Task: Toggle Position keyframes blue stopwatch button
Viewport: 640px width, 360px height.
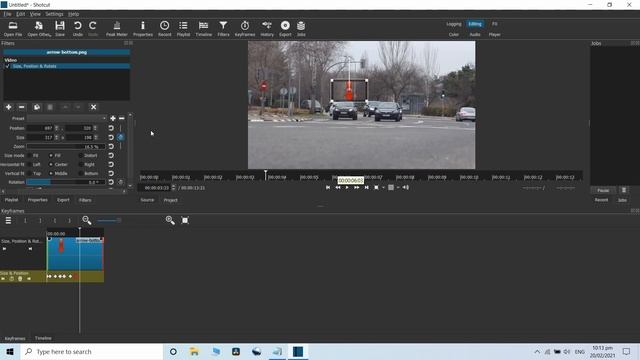Action: coord(120,137)
